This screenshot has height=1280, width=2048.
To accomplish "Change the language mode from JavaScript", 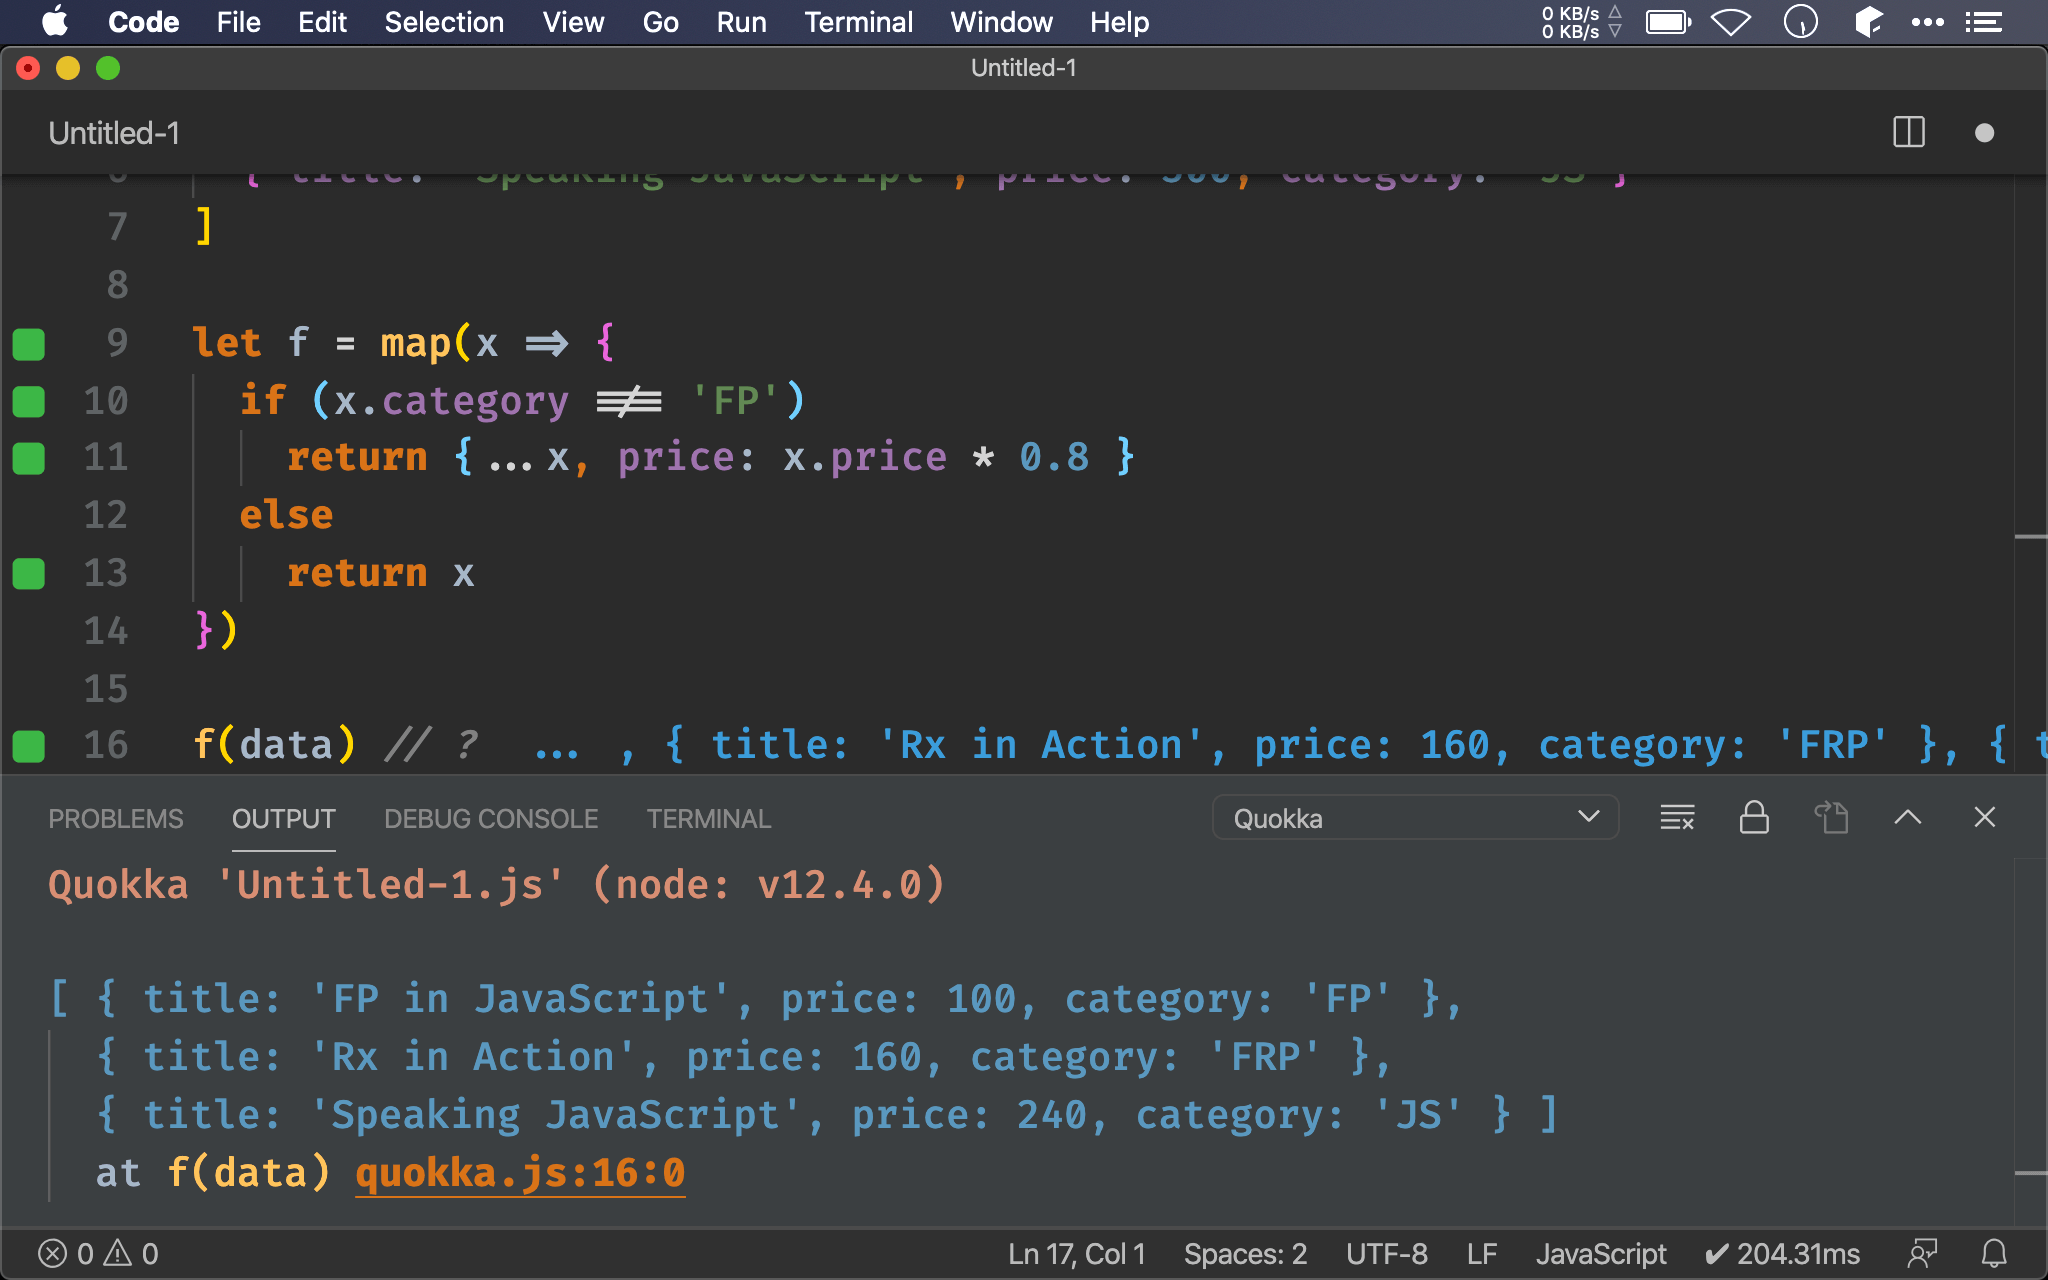I will tap(1601, 1254).
